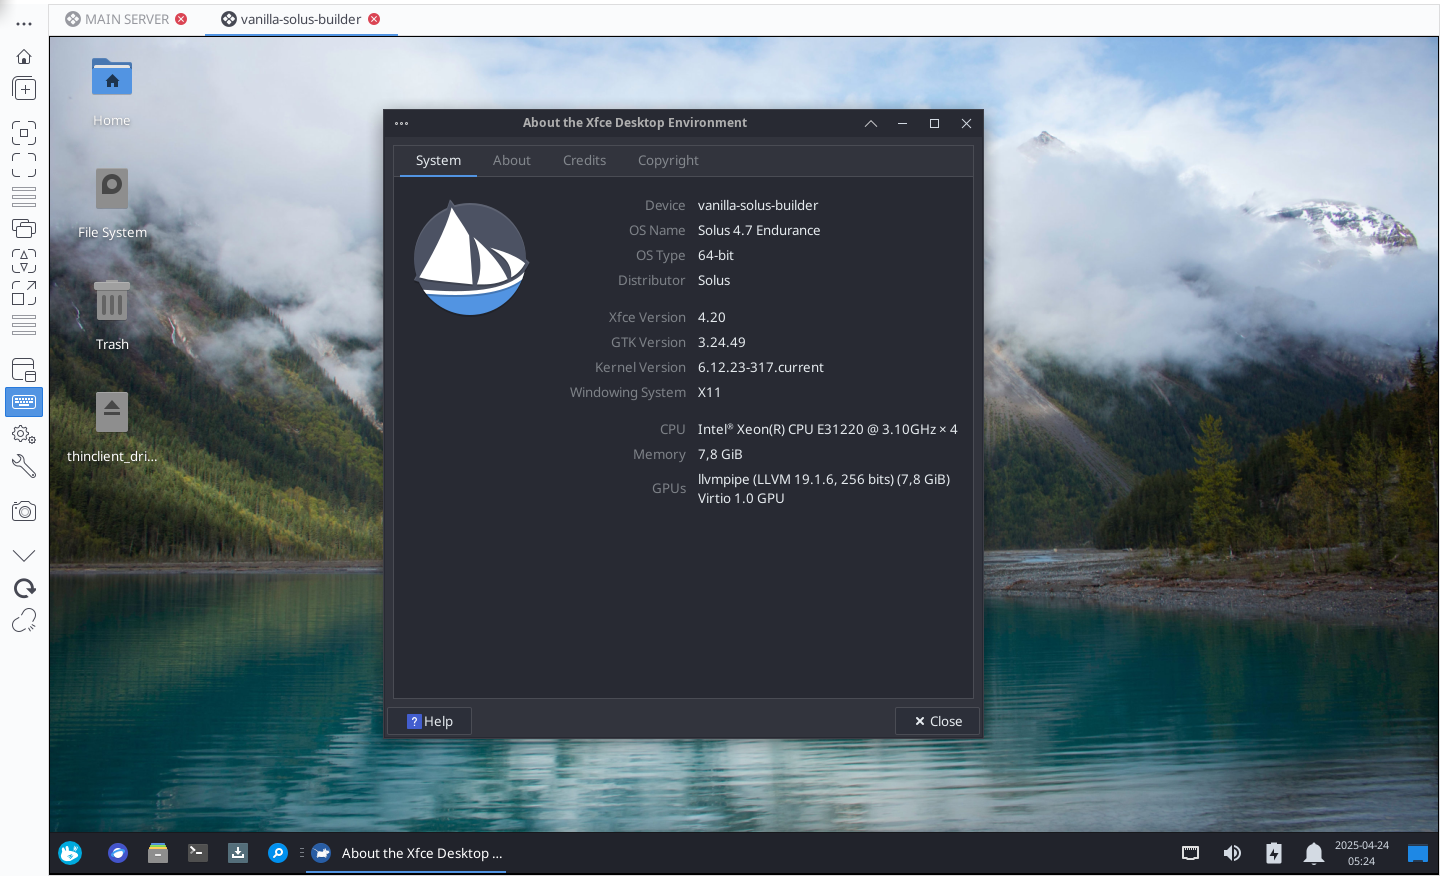
Task: Click the CPU value 'Intel Xeon(R) CPU E31220'
Action: [x=827, y=429]
